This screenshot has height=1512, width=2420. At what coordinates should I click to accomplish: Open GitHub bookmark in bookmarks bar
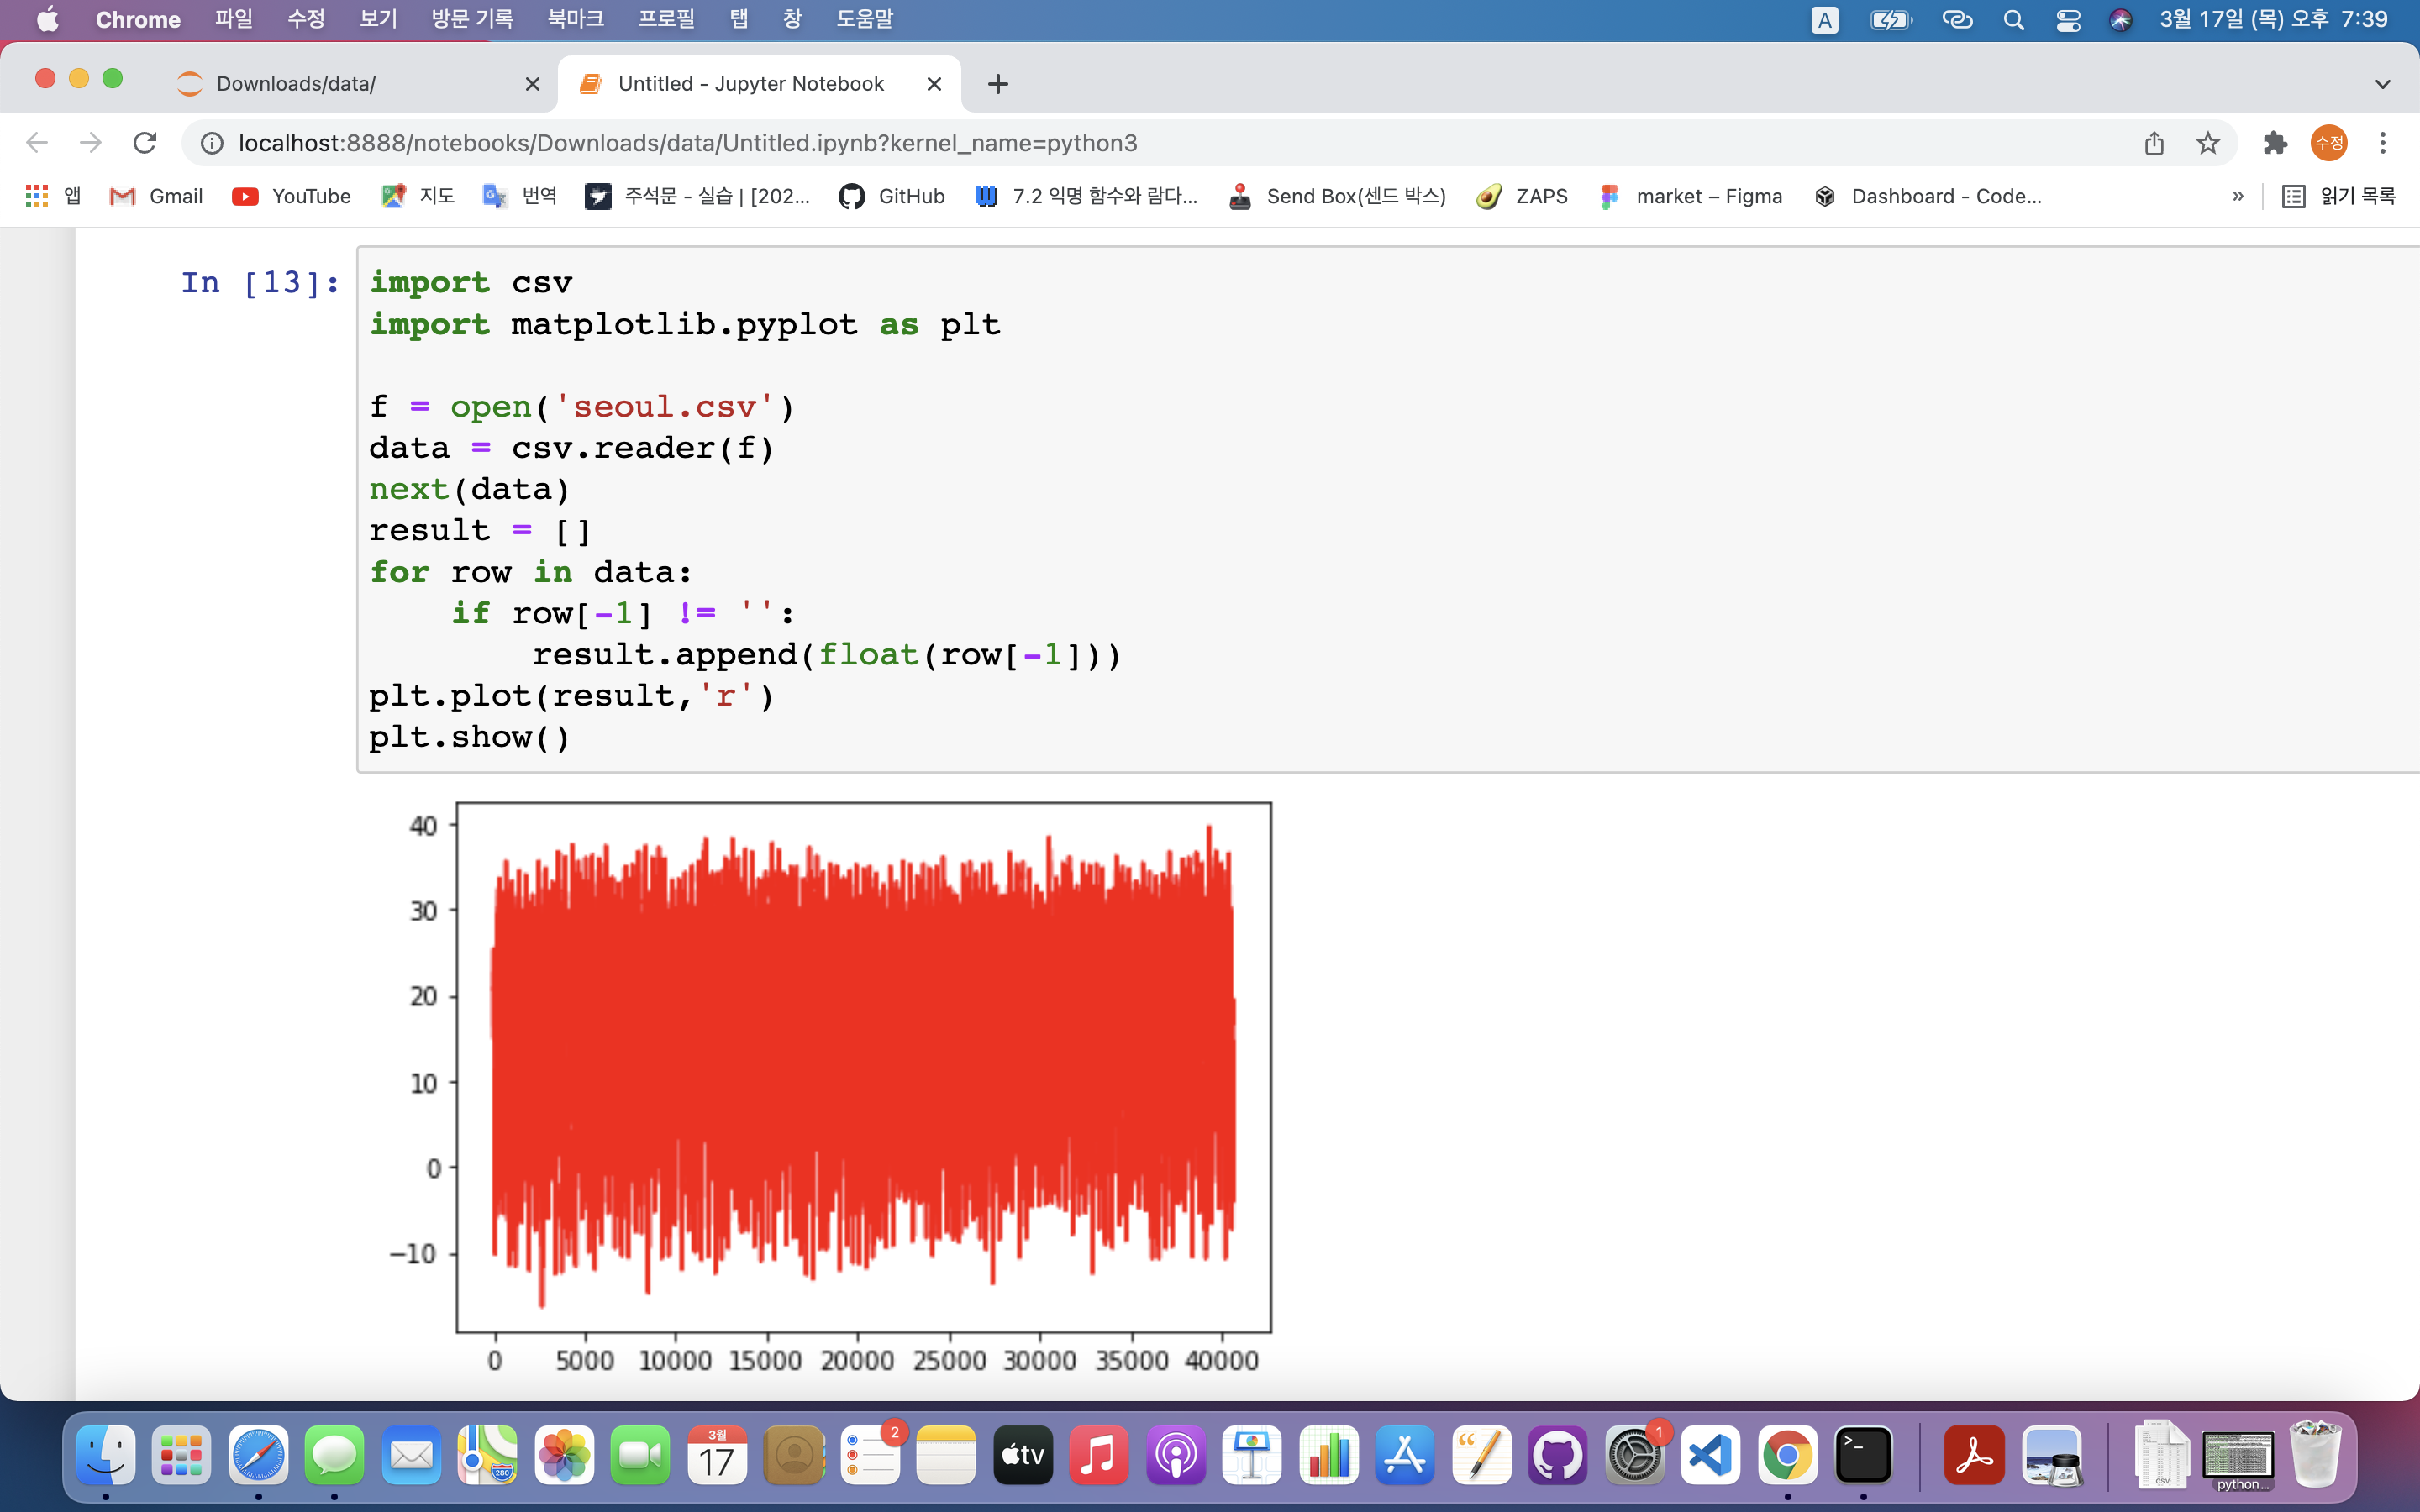point(892,196)
